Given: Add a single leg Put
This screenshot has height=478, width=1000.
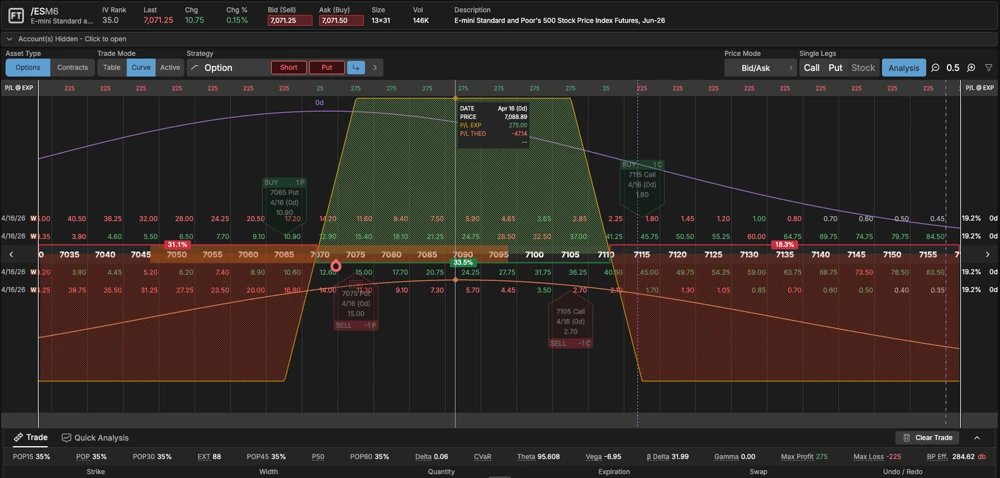Looking at the screenshot, I should pyautogui.click(x=835, y=68).
